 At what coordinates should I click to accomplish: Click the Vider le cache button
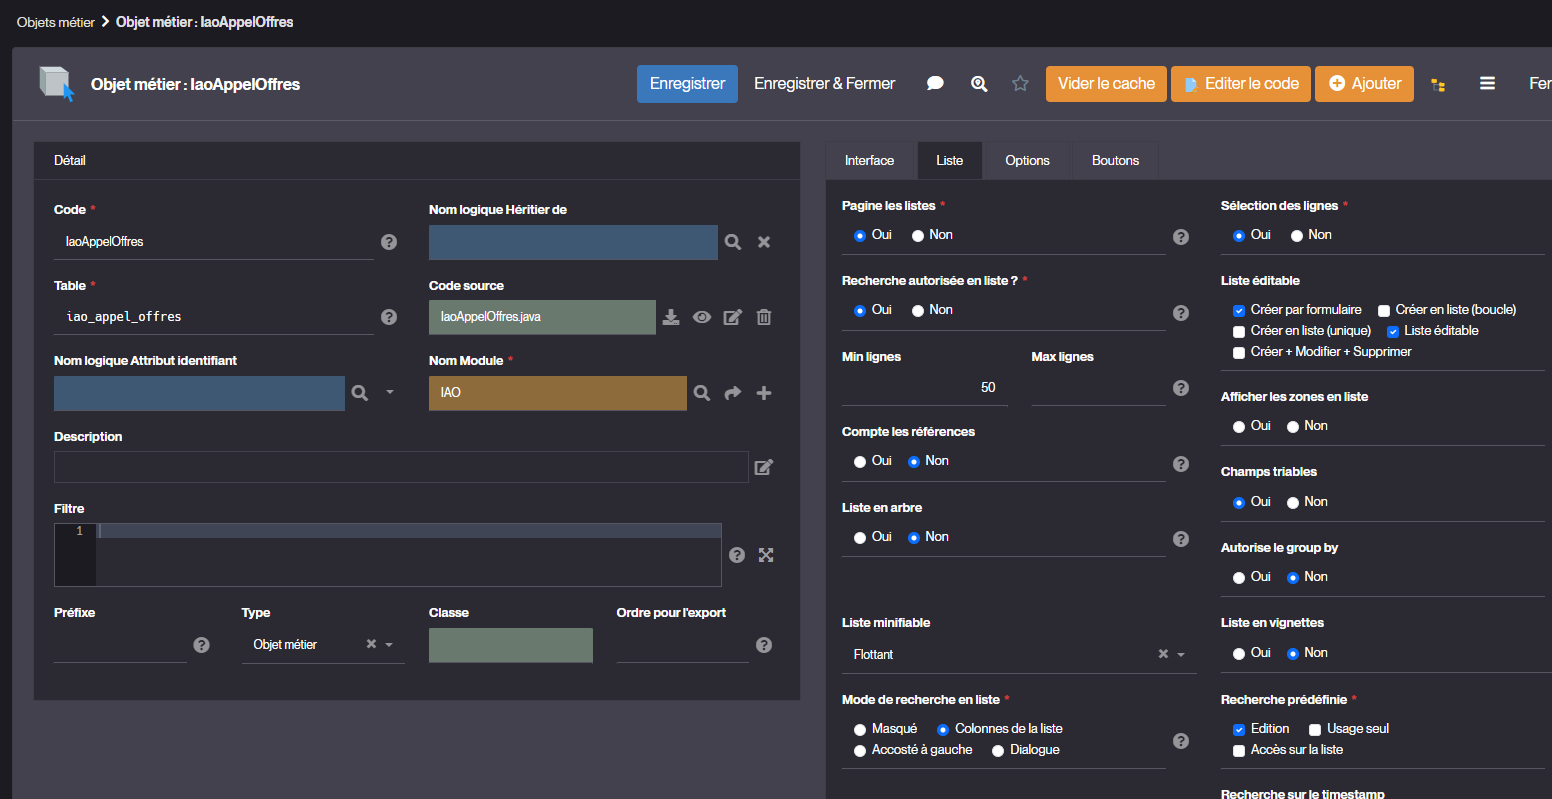pos(1106,84)
